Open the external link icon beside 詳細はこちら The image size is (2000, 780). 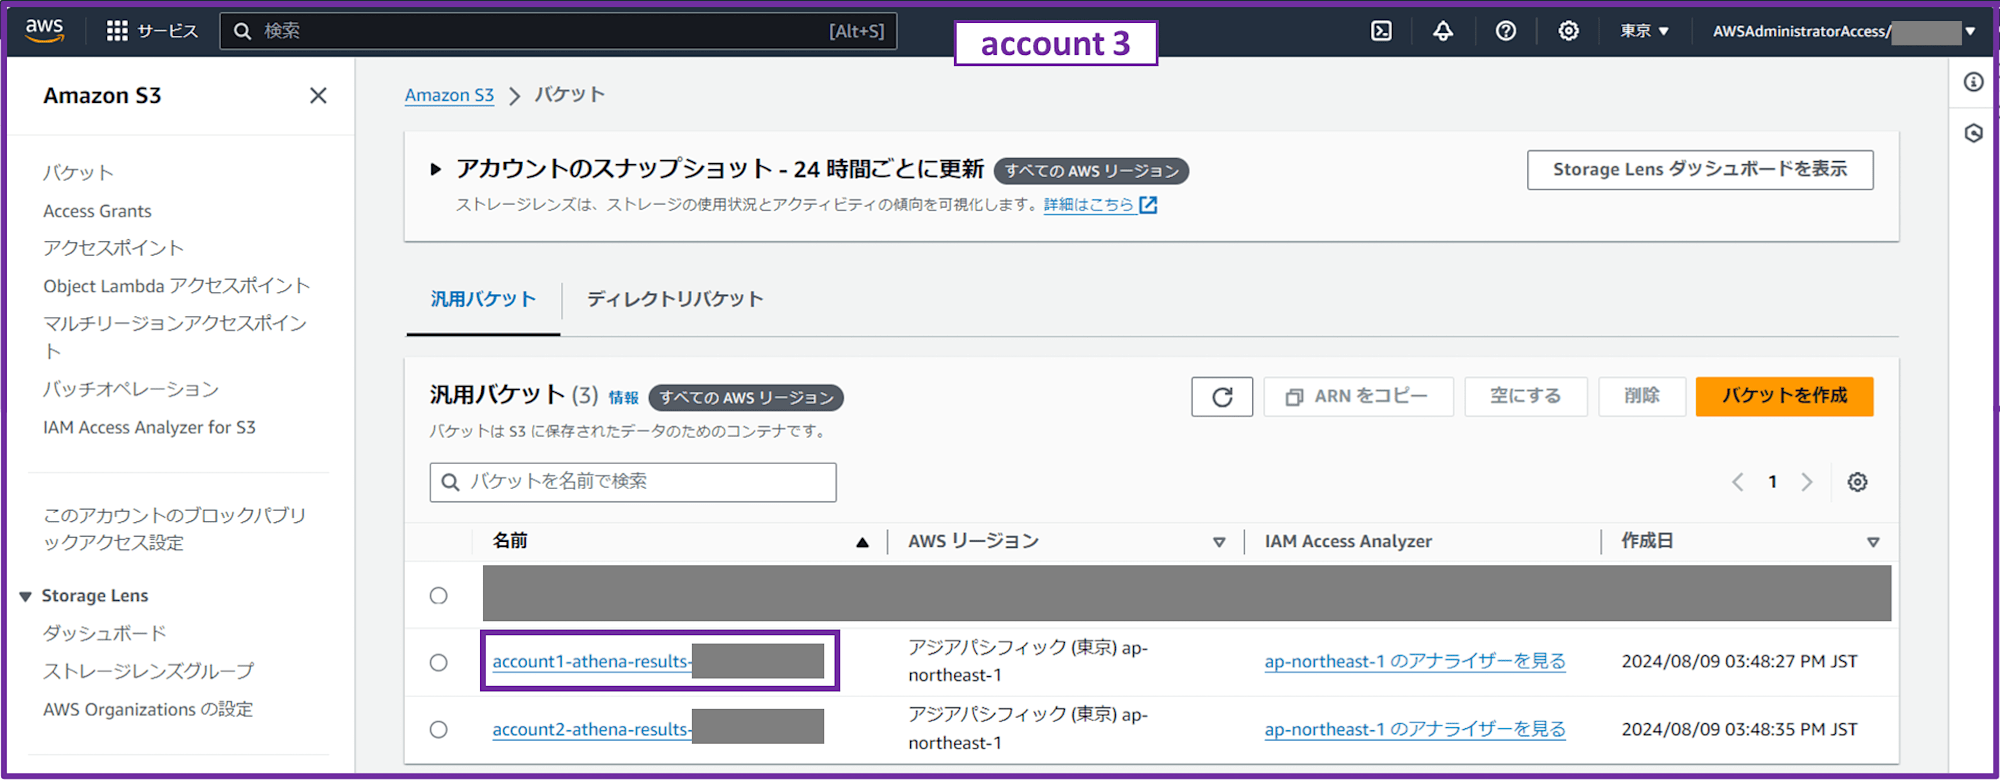(1148, 205)
